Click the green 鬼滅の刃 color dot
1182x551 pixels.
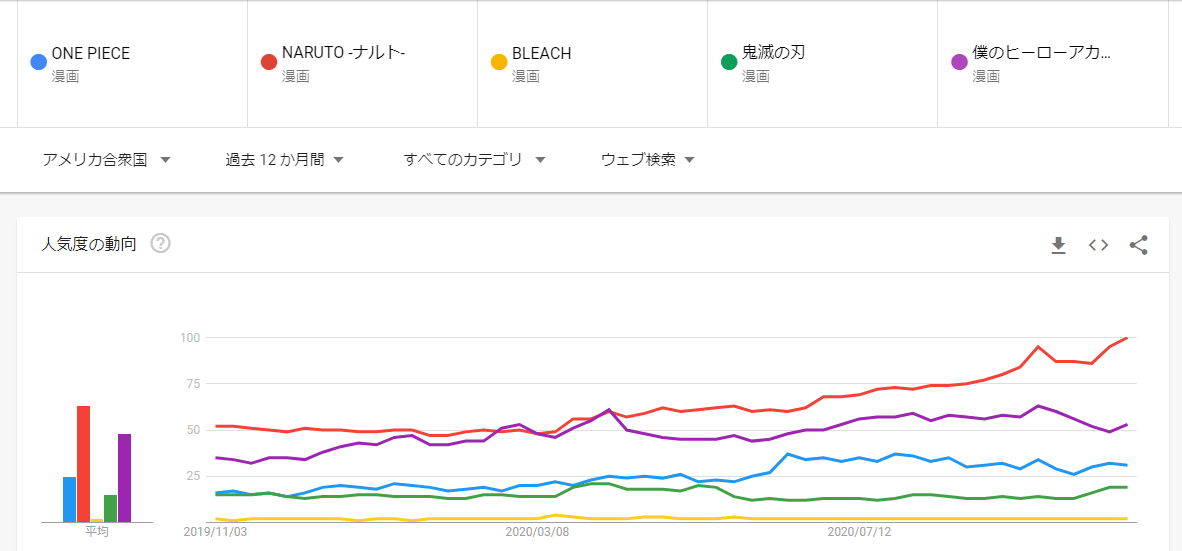click(729, 62)
